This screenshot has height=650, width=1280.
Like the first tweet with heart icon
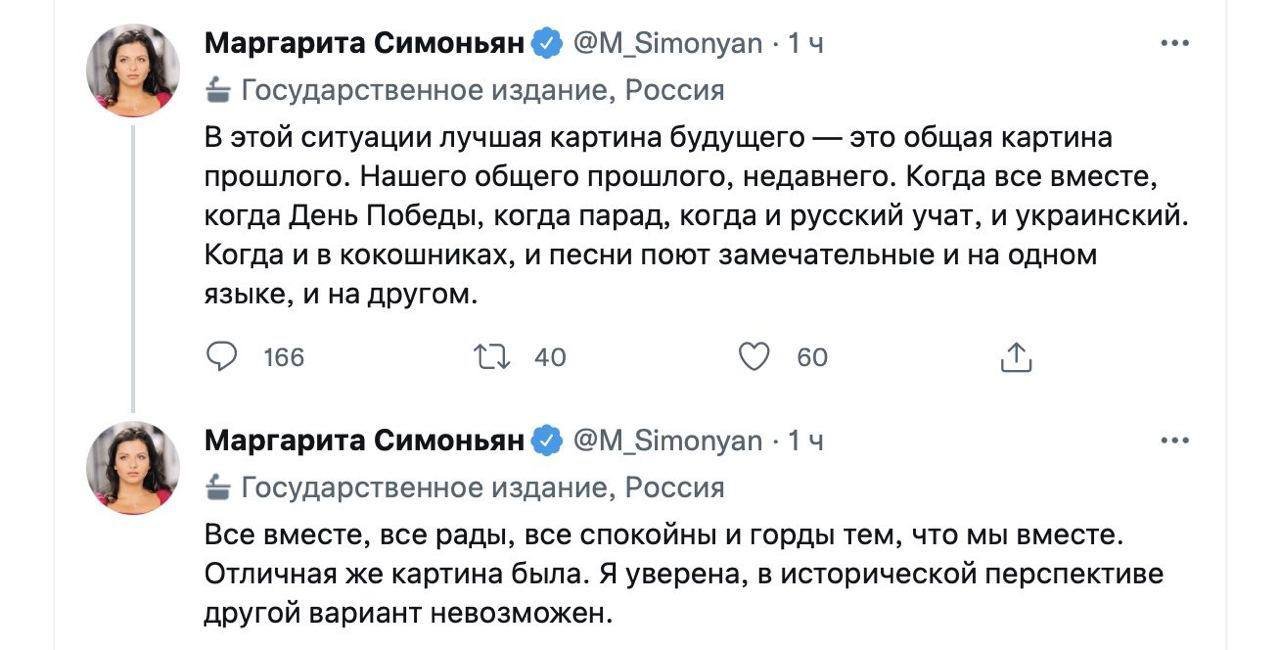(x=753, y=356)
